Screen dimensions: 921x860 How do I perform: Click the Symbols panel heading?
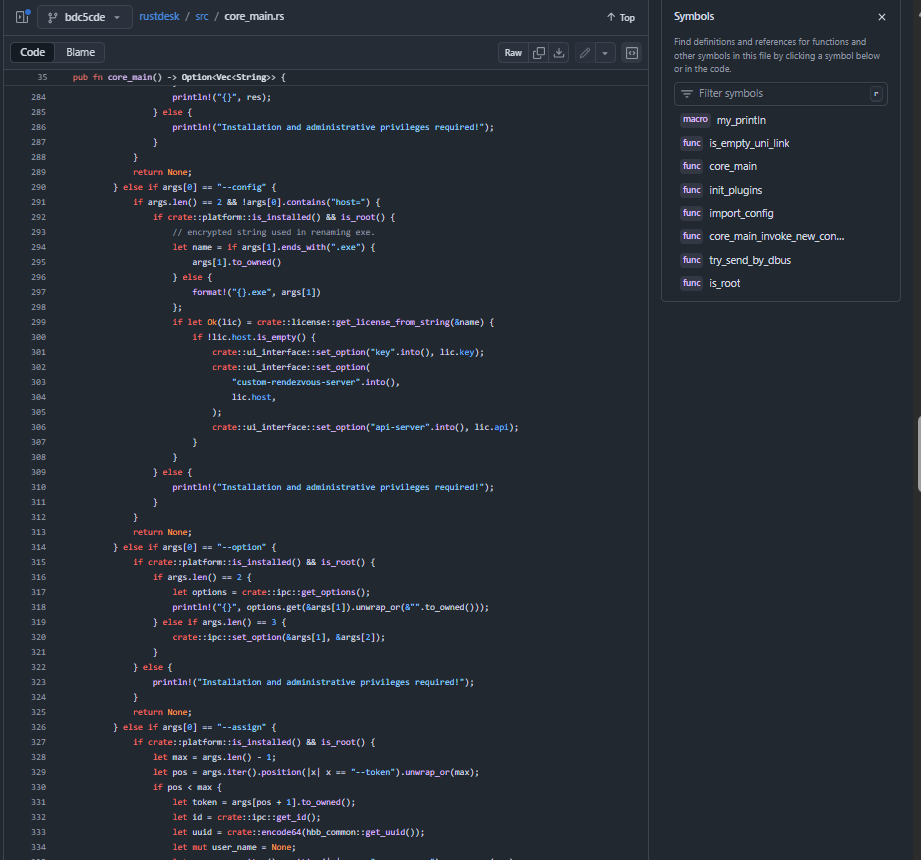pos(694,16)
